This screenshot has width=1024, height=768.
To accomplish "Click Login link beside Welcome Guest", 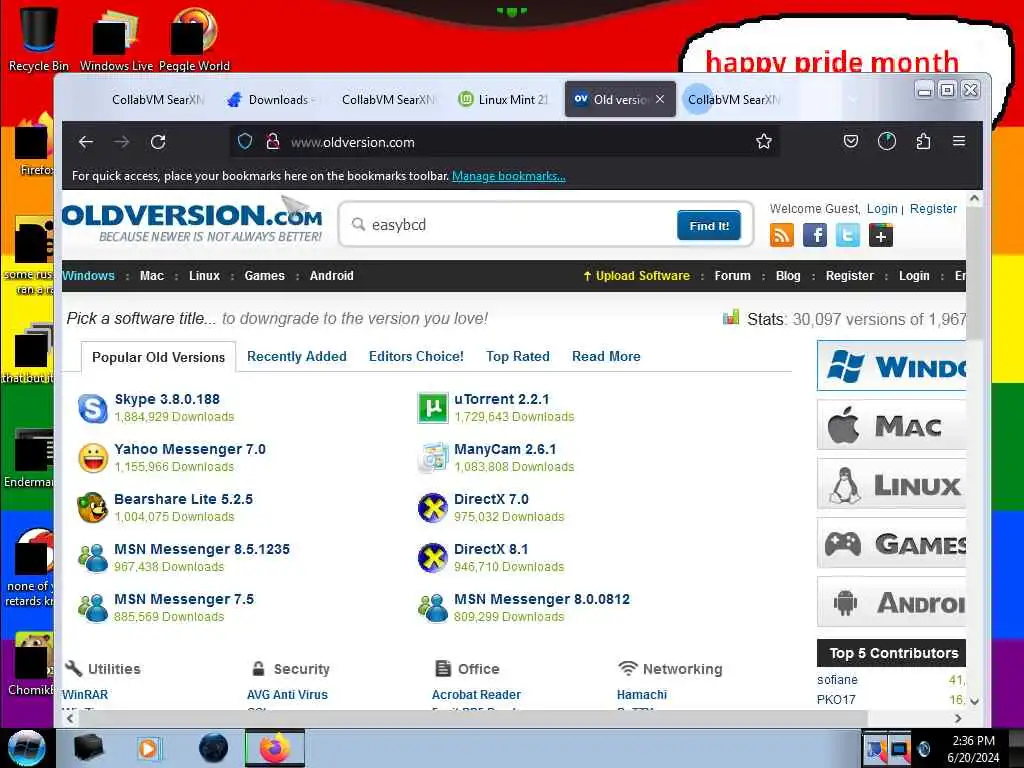I will pyautogui.click(x=882, y=208).
